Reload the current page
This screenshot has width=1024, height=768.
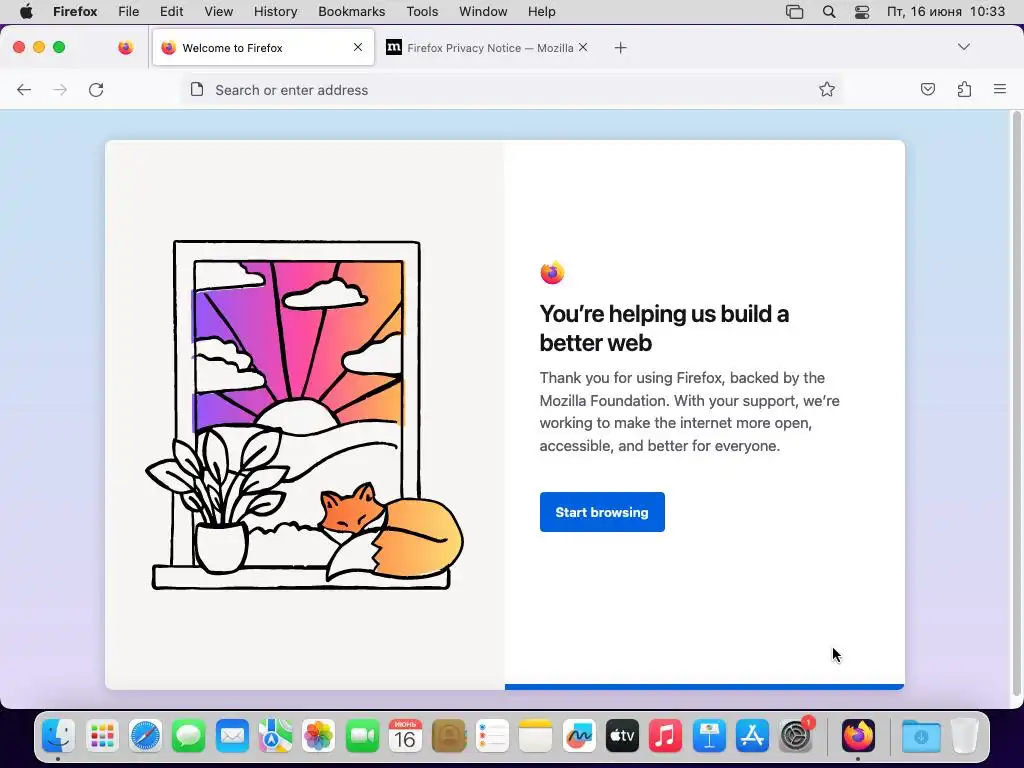tap(96, 90)
